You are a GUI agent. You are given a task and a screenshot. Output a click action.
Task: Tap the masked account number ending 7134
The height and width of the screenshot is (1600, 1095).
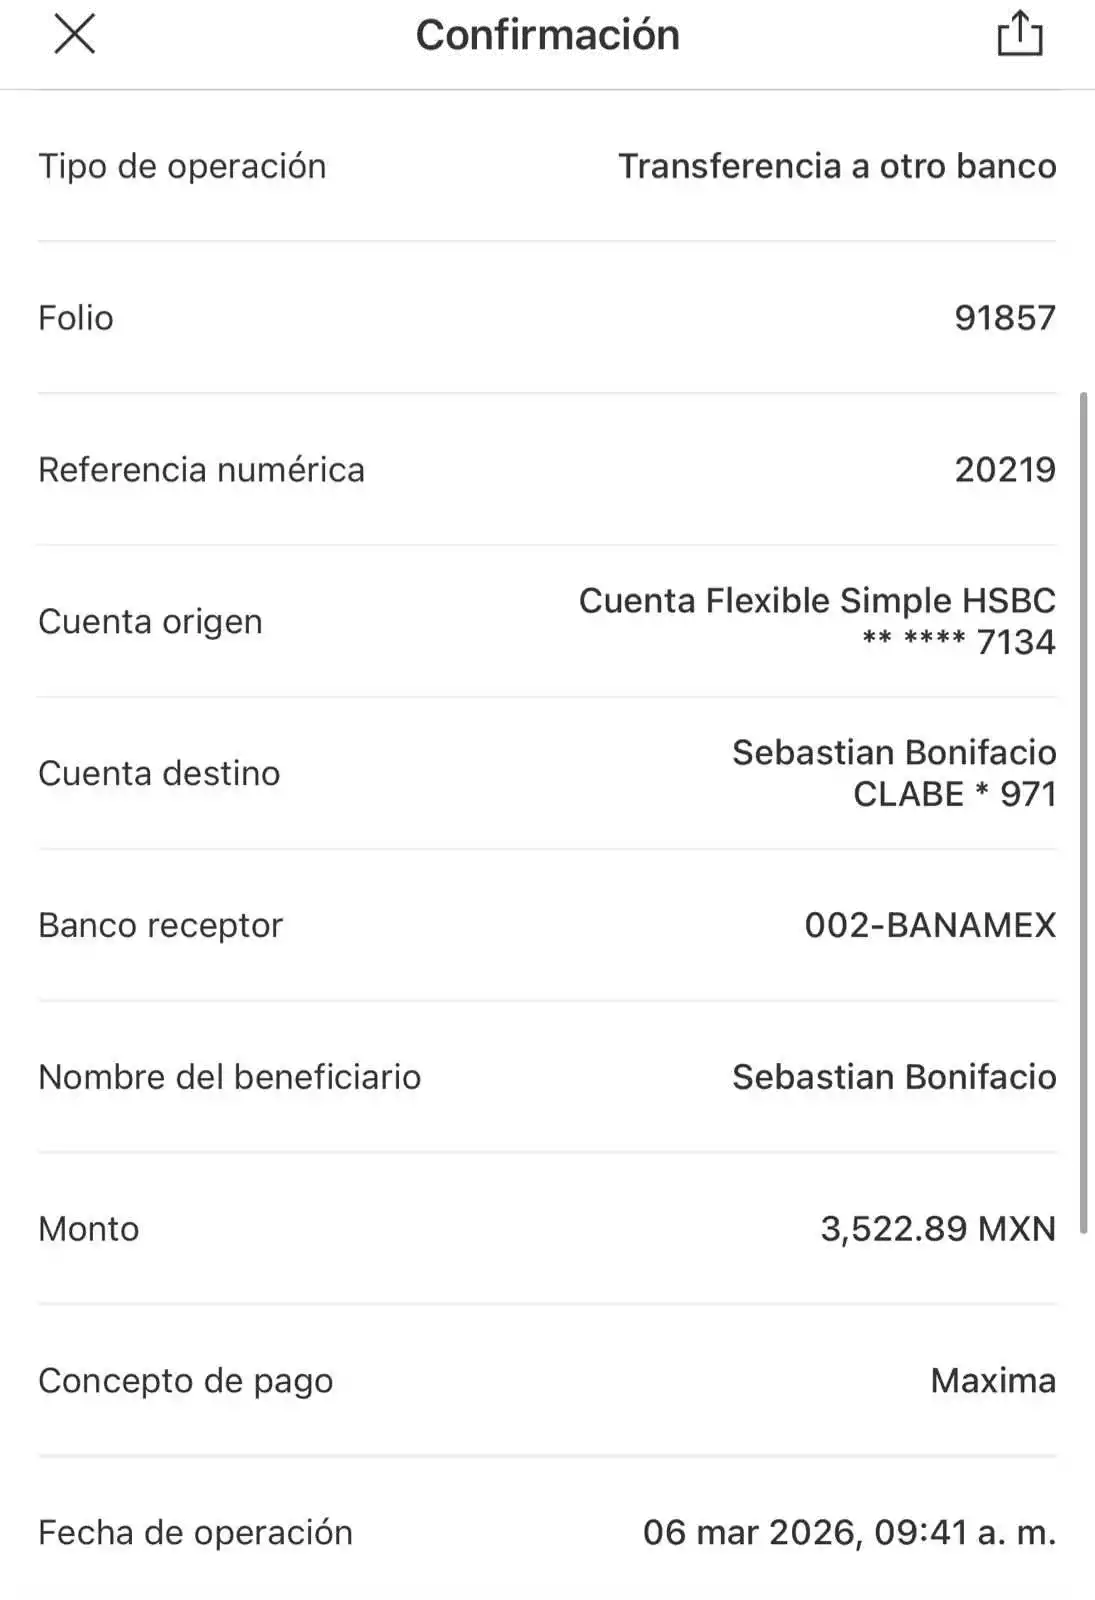[x=959, y=642]
